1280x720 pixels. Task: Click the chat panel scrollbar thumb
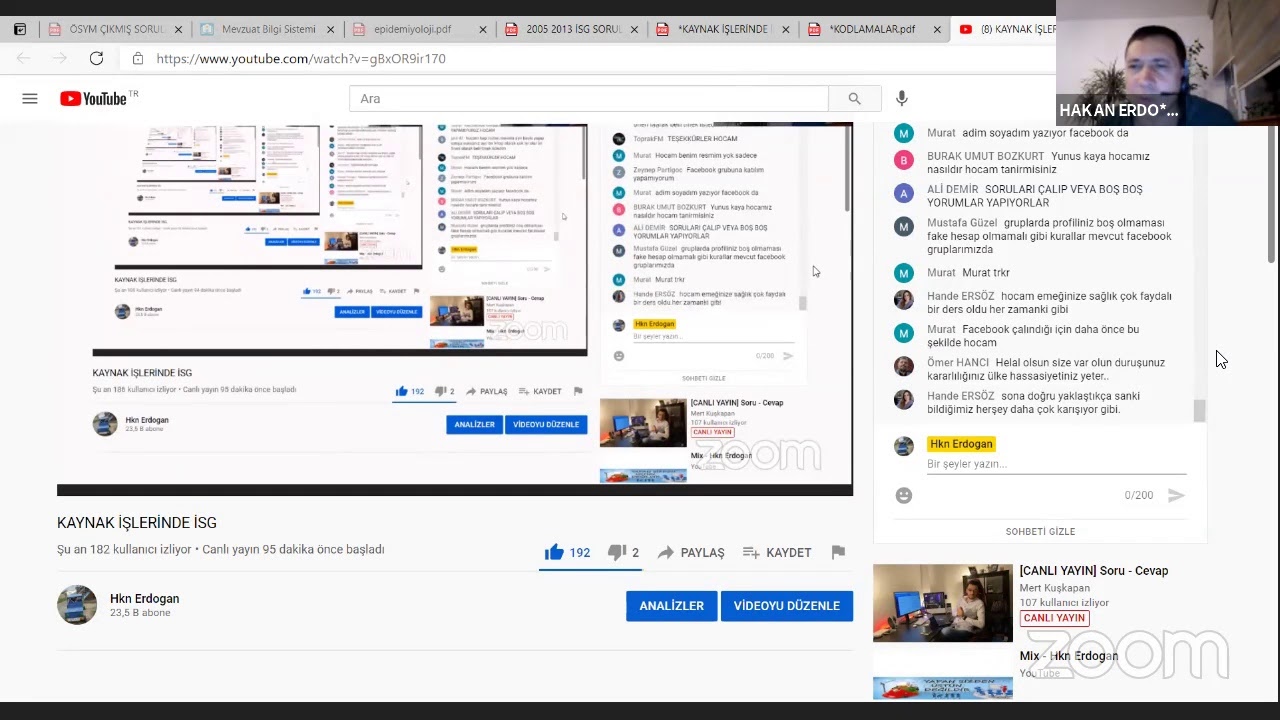click(1199, 410)
